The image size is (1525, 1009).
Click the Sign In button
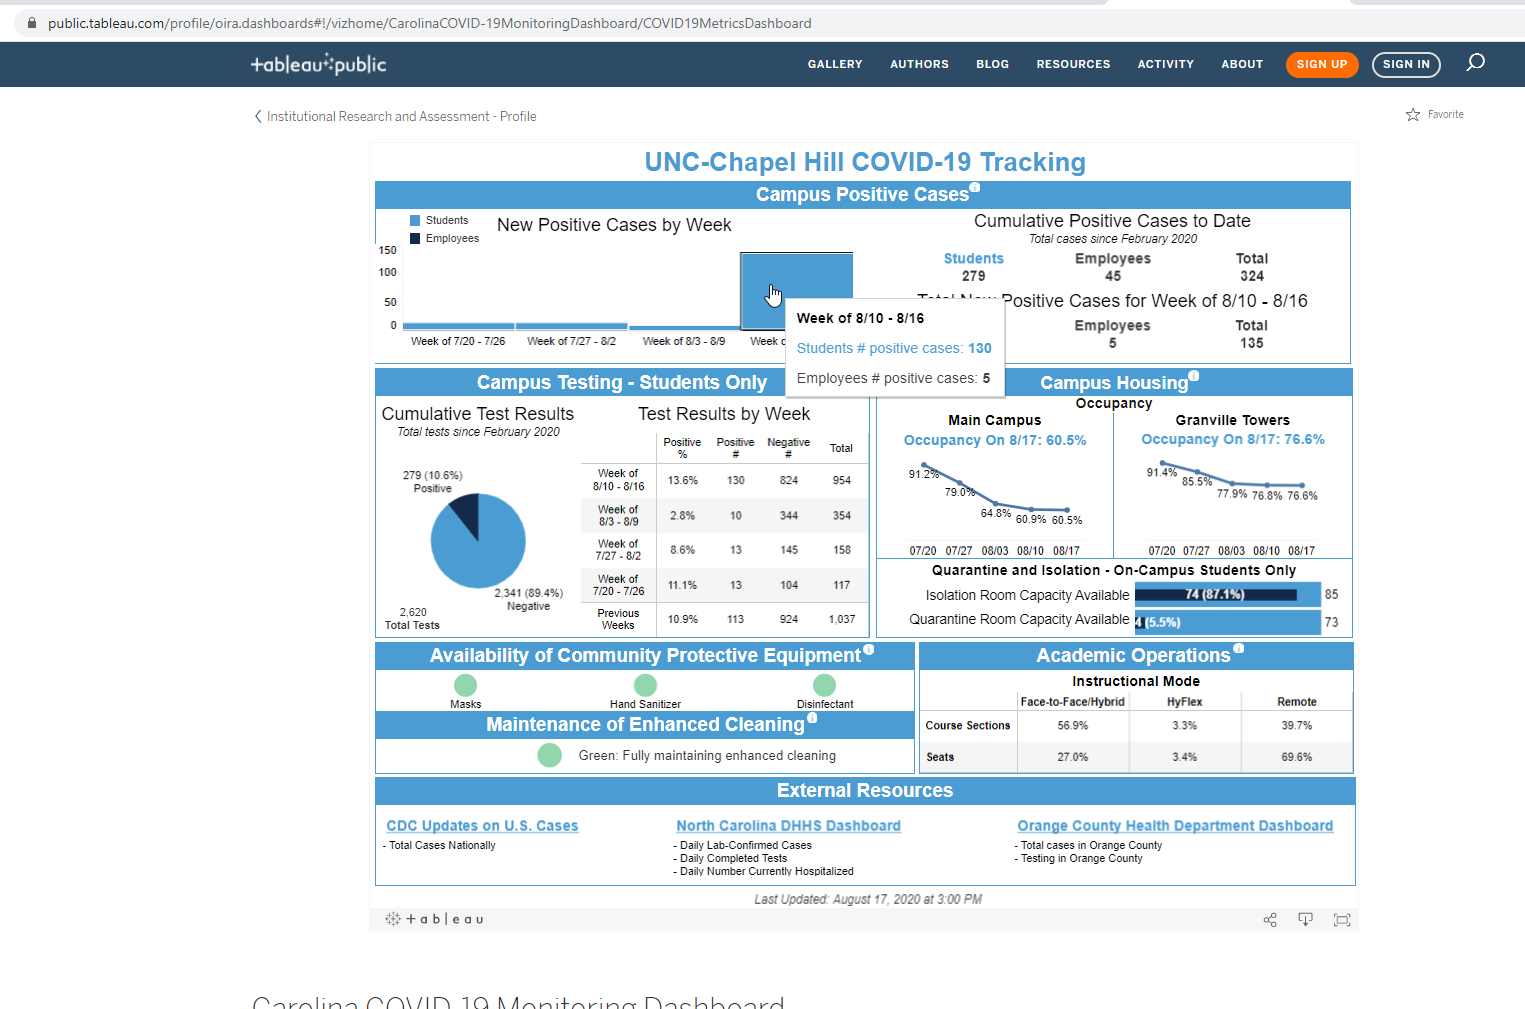pyautogui.click(x=1406, y=64)
